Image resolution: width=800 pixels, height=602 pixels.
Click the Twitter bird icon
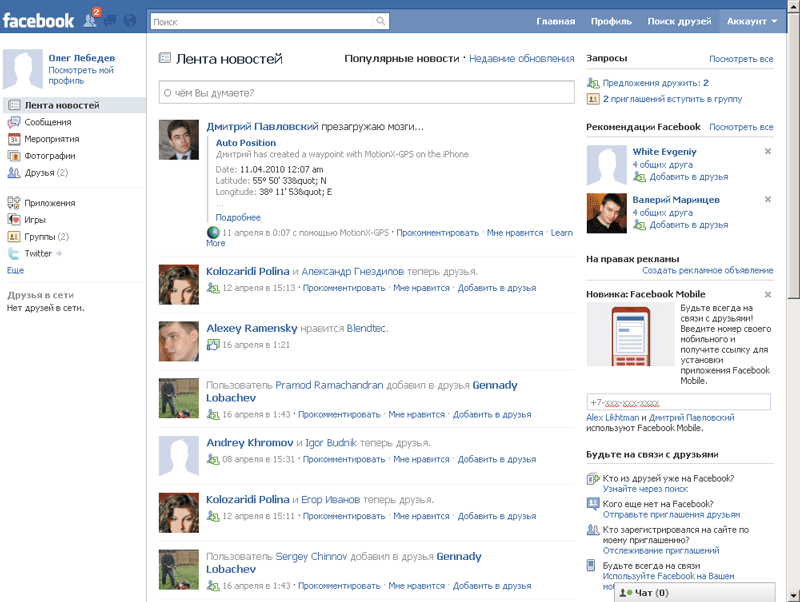(14, 253)
